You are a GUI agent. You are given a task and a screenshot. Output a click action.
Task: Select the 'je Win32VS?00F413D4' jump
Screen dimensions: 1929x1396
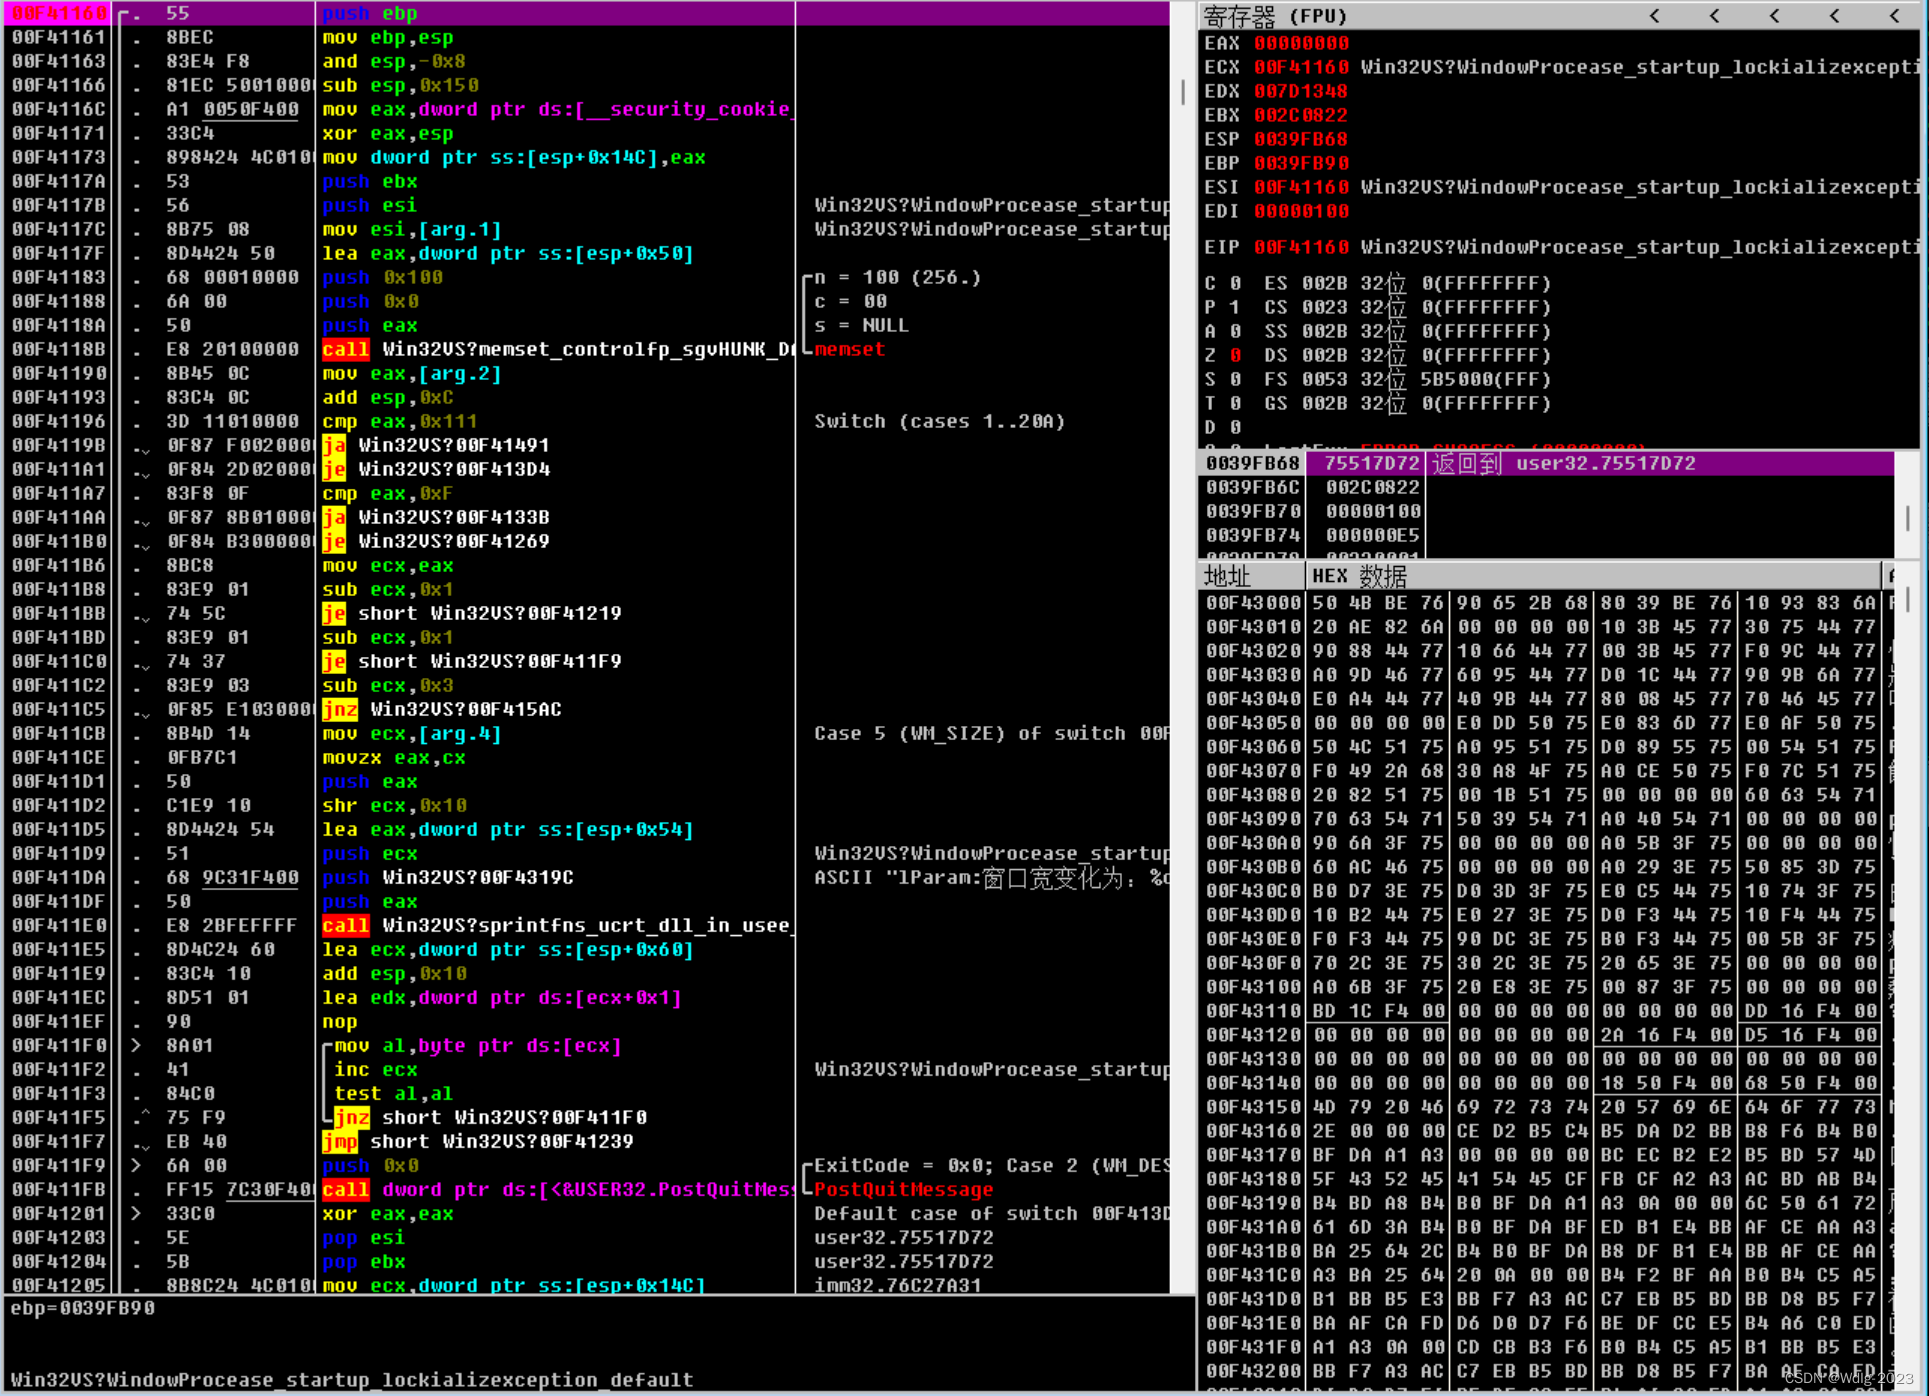click(436, 470)
